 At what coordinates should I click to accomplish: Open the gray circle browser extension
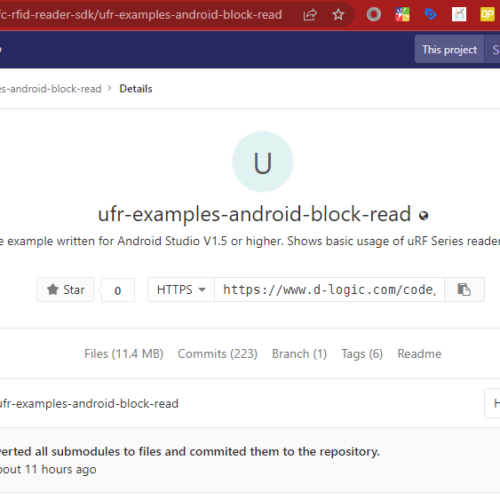[374, 15]
